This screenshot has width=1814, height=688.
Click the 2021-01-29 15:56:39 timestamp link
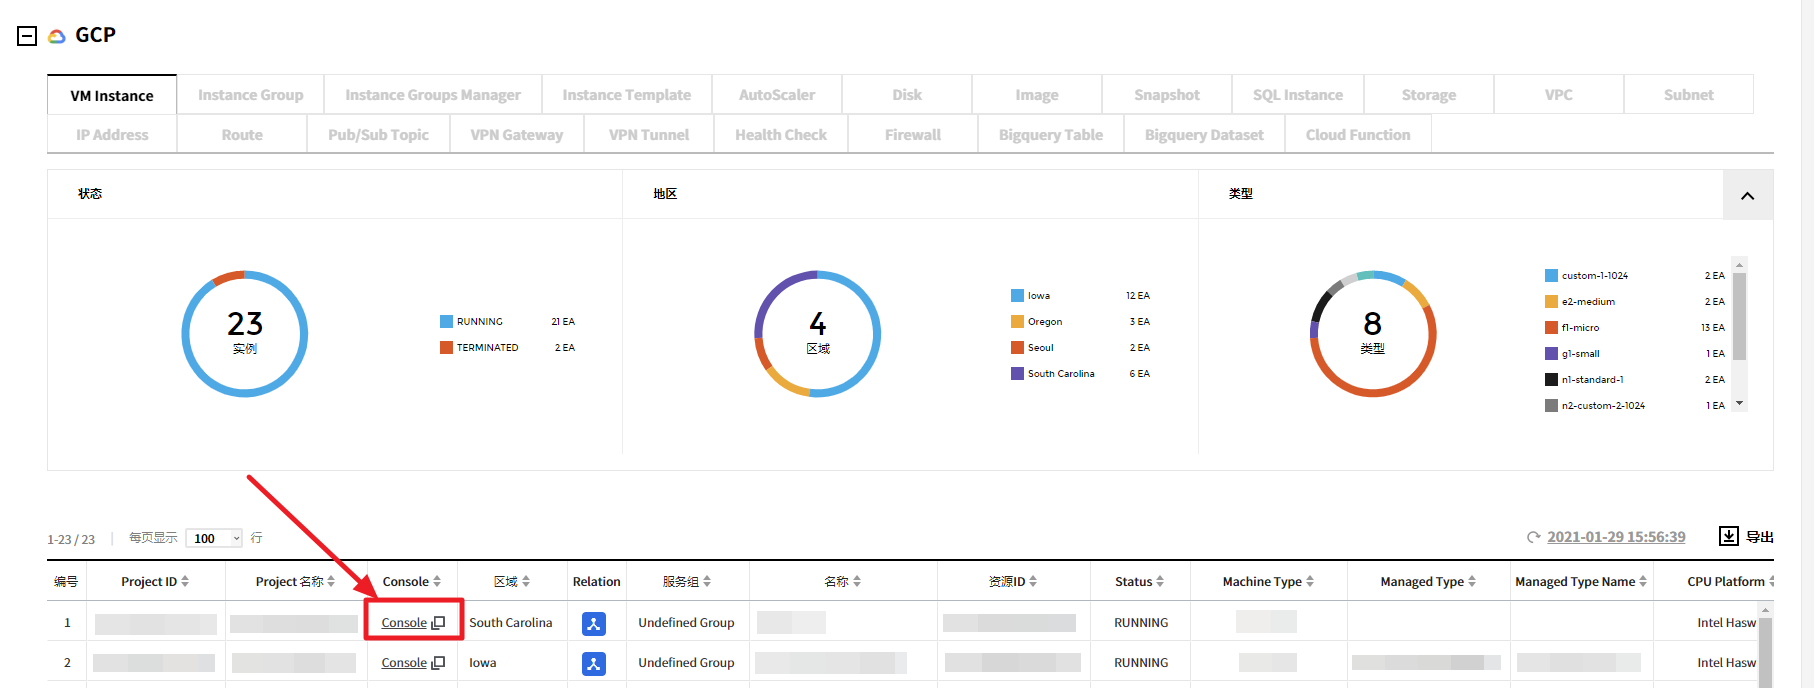click(x=1616, y=537)
